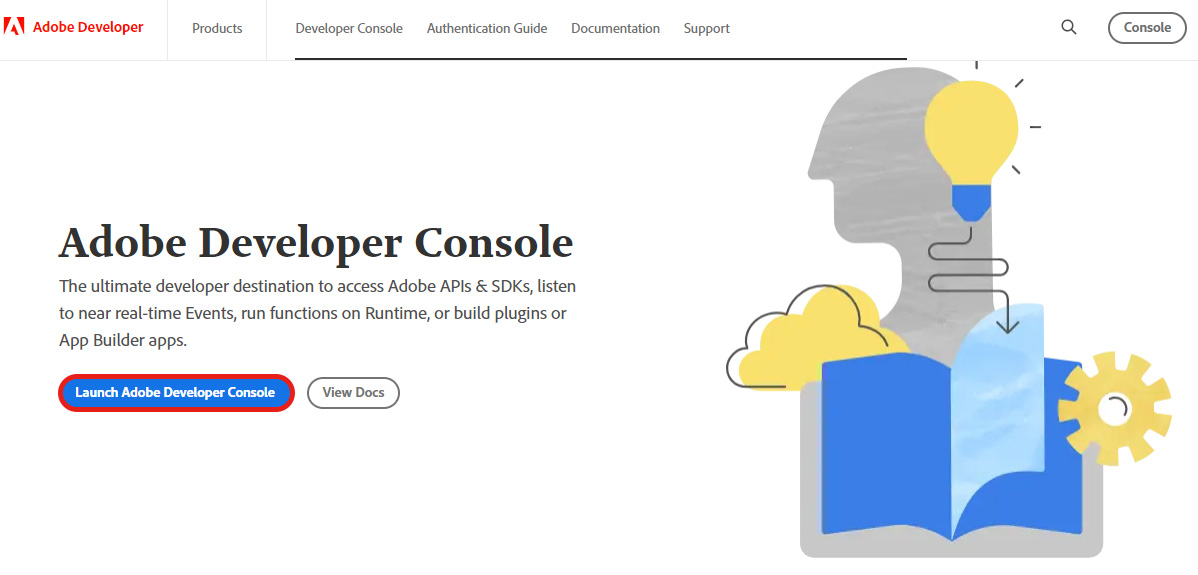Screen dimensions: 1198x575
Task: Click the Adobe logo icon
Action: click(x=15, y=27)
